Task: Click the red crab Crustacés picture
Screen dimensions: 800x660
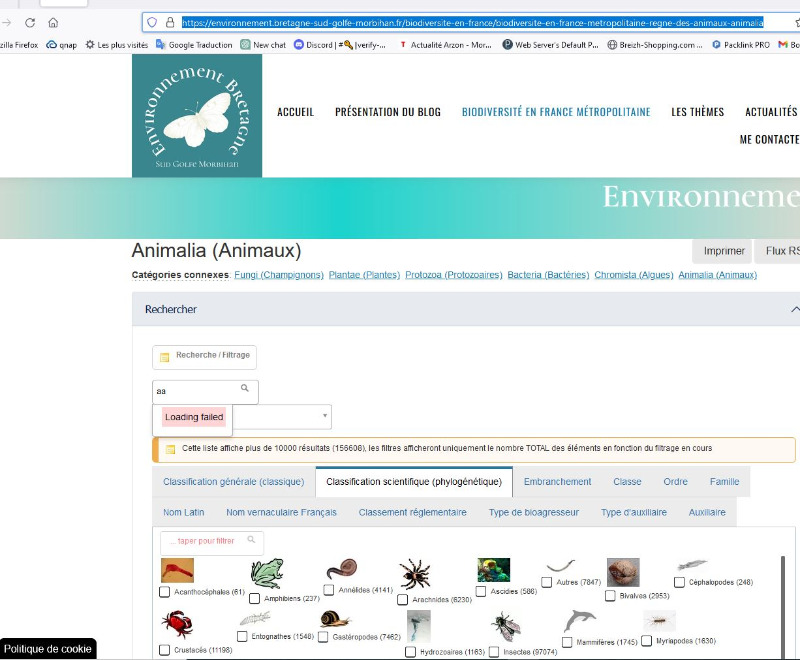Action: (x=177, y=624)
